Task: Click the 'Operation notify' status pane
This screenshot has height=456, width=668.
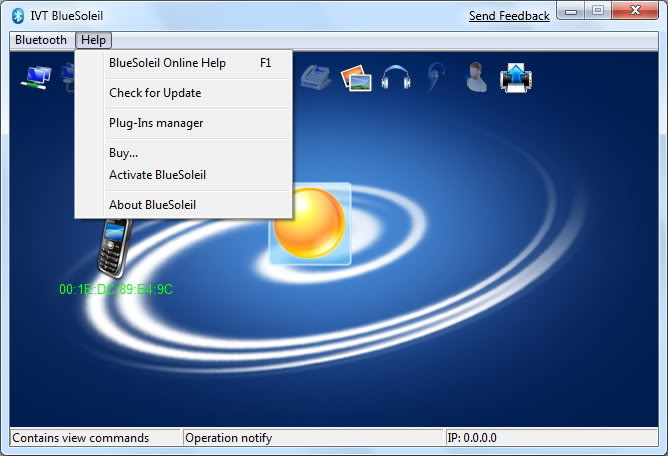Action: tap(313, 438)
